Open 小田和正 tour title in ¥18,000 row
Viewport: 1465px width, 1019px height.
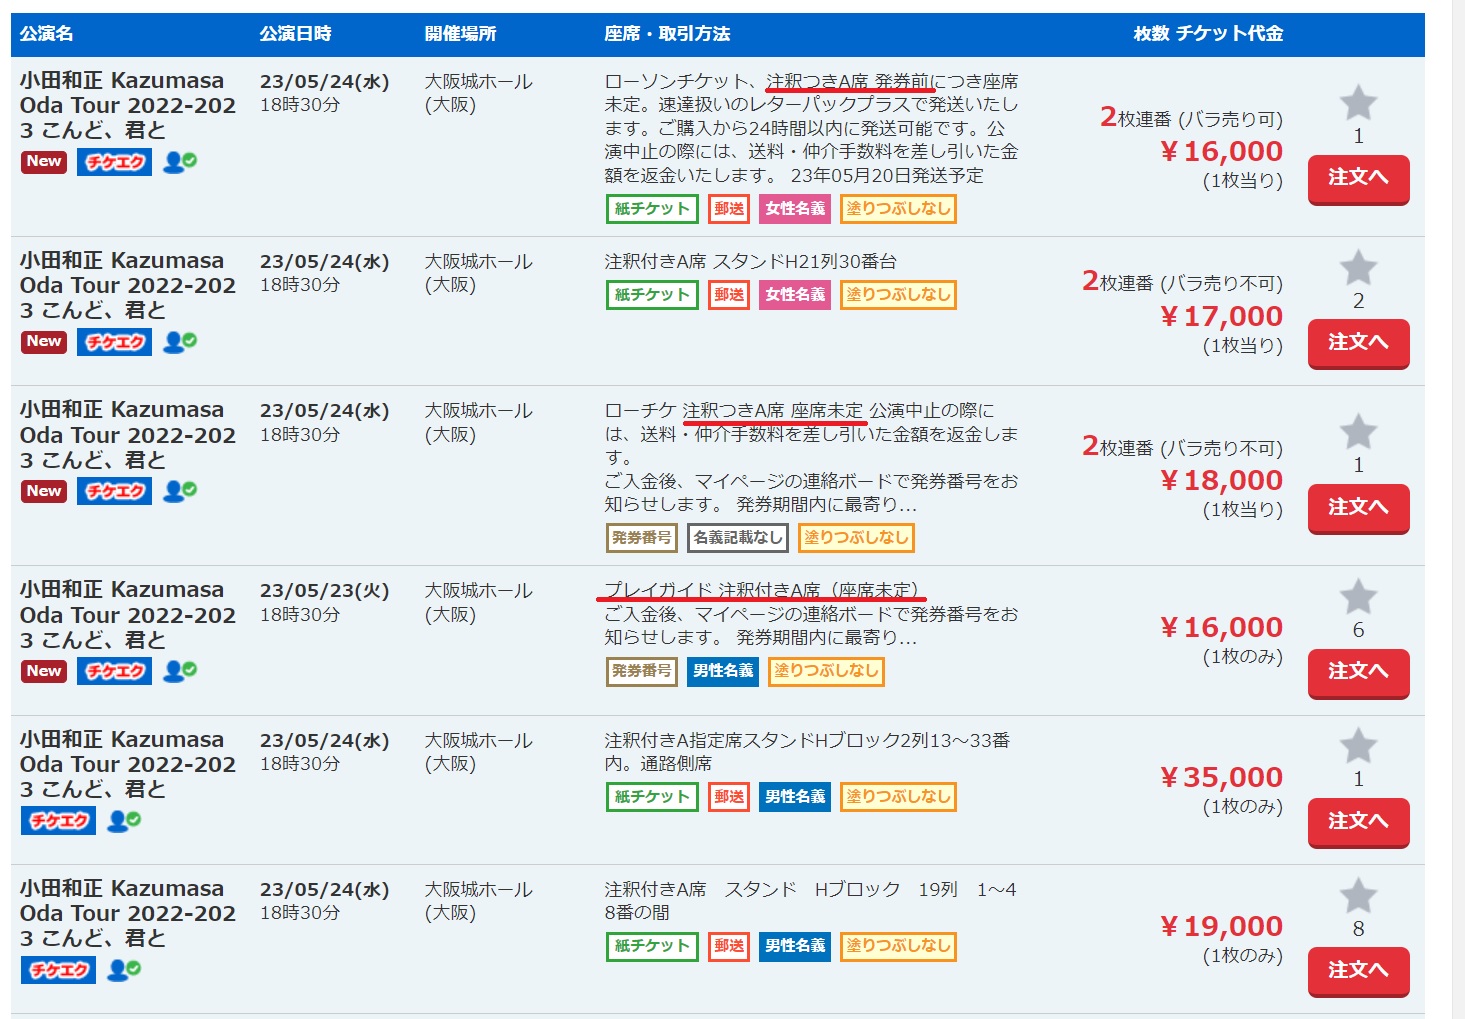[128, 435]
